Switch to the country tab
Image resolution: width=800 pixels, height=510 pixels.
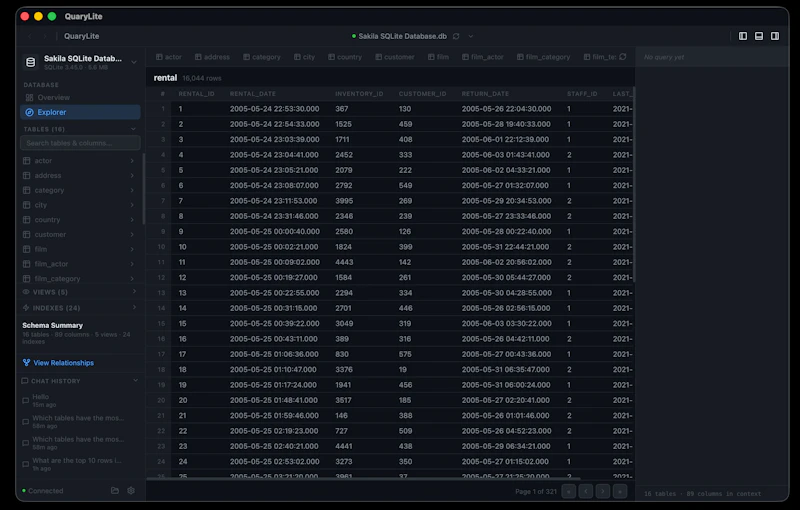[345, 57]
